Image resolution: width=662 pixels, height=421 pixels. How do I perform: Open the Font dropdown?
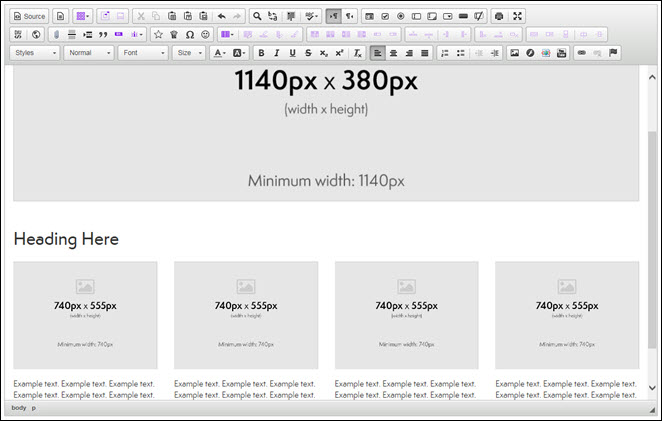pyautogui.click(x=142, y=52)
